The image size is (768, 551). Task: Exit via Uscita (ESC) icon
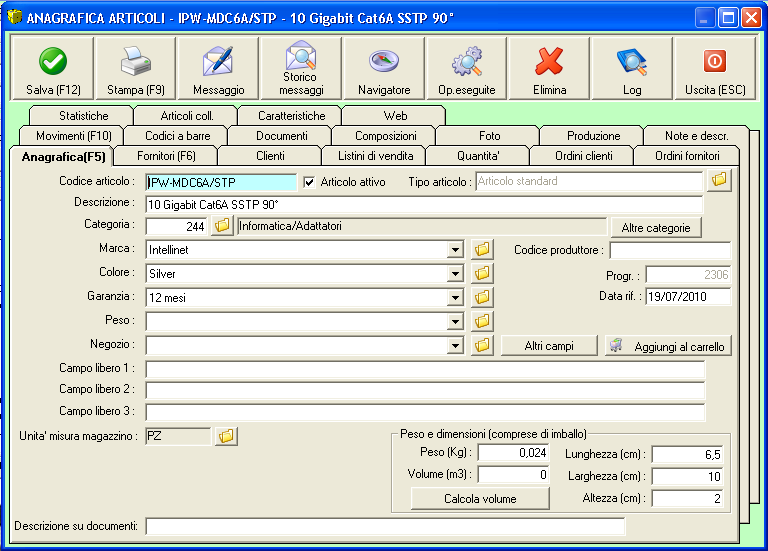tap(715, 69)
